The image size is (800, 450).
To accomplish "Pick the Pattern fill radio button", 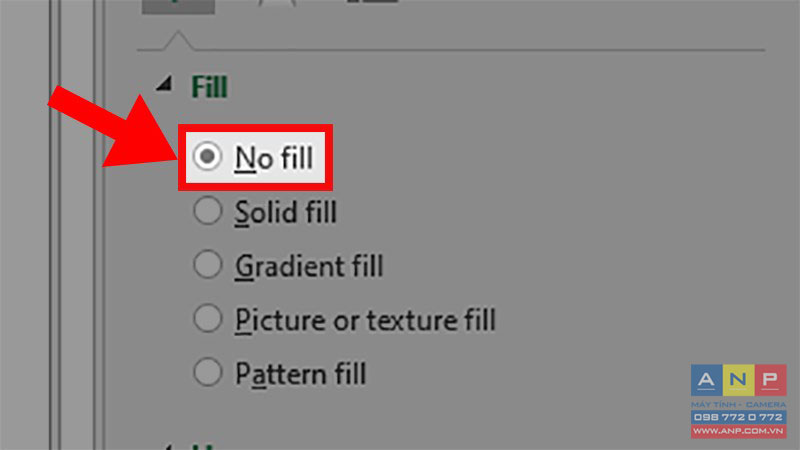I will [207, 372].
